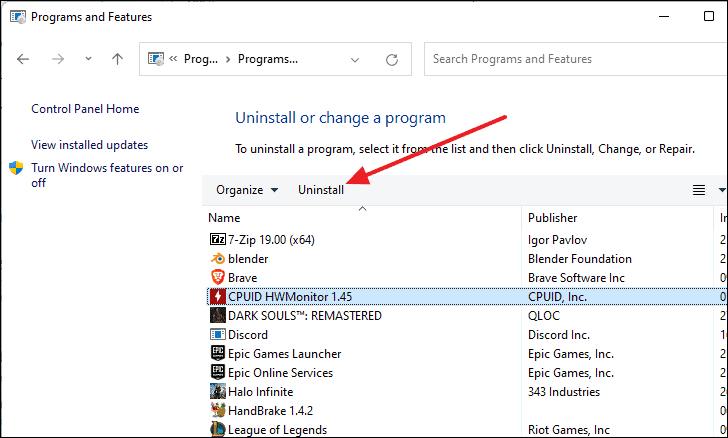This screenshot has width=728, height=438.
Task: Select the League of Legends entry
Action: tap(277, 430)
